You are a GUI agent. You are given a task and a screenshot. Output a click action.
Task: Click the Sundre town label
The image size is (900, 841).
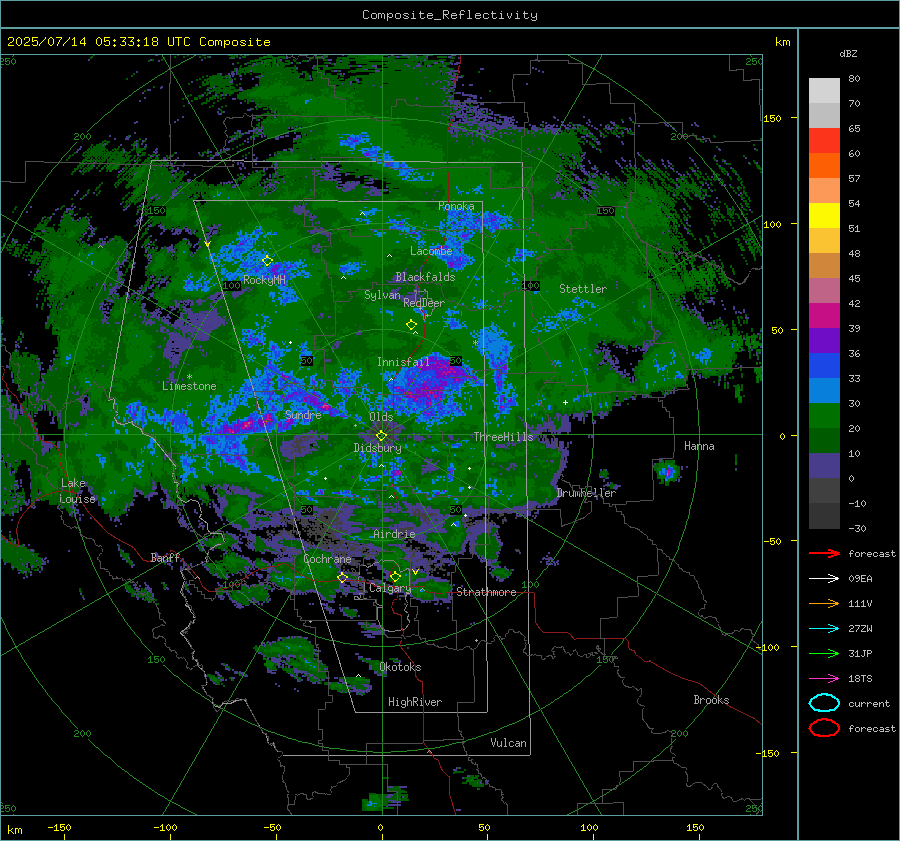(303, 415)
